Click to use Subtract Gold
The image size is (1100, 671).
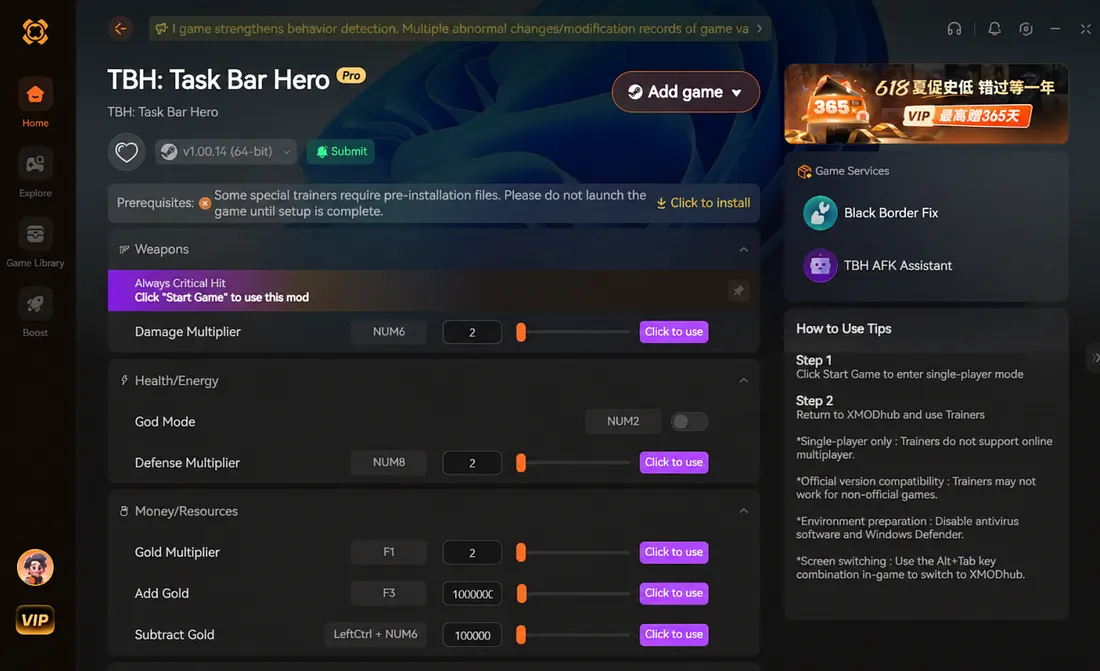(x=673, y=635)
